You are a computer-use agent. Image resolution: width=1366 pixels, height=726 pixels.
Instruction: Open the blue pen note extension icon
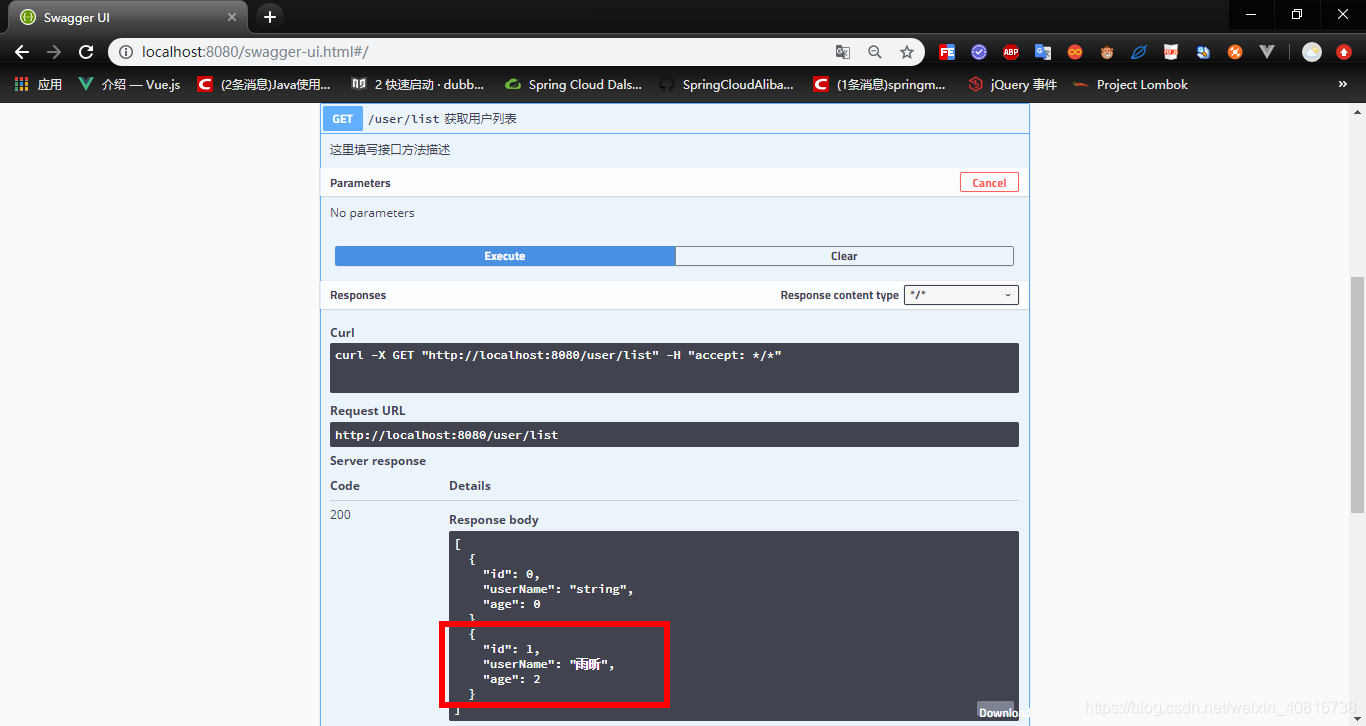(1203, 52)
